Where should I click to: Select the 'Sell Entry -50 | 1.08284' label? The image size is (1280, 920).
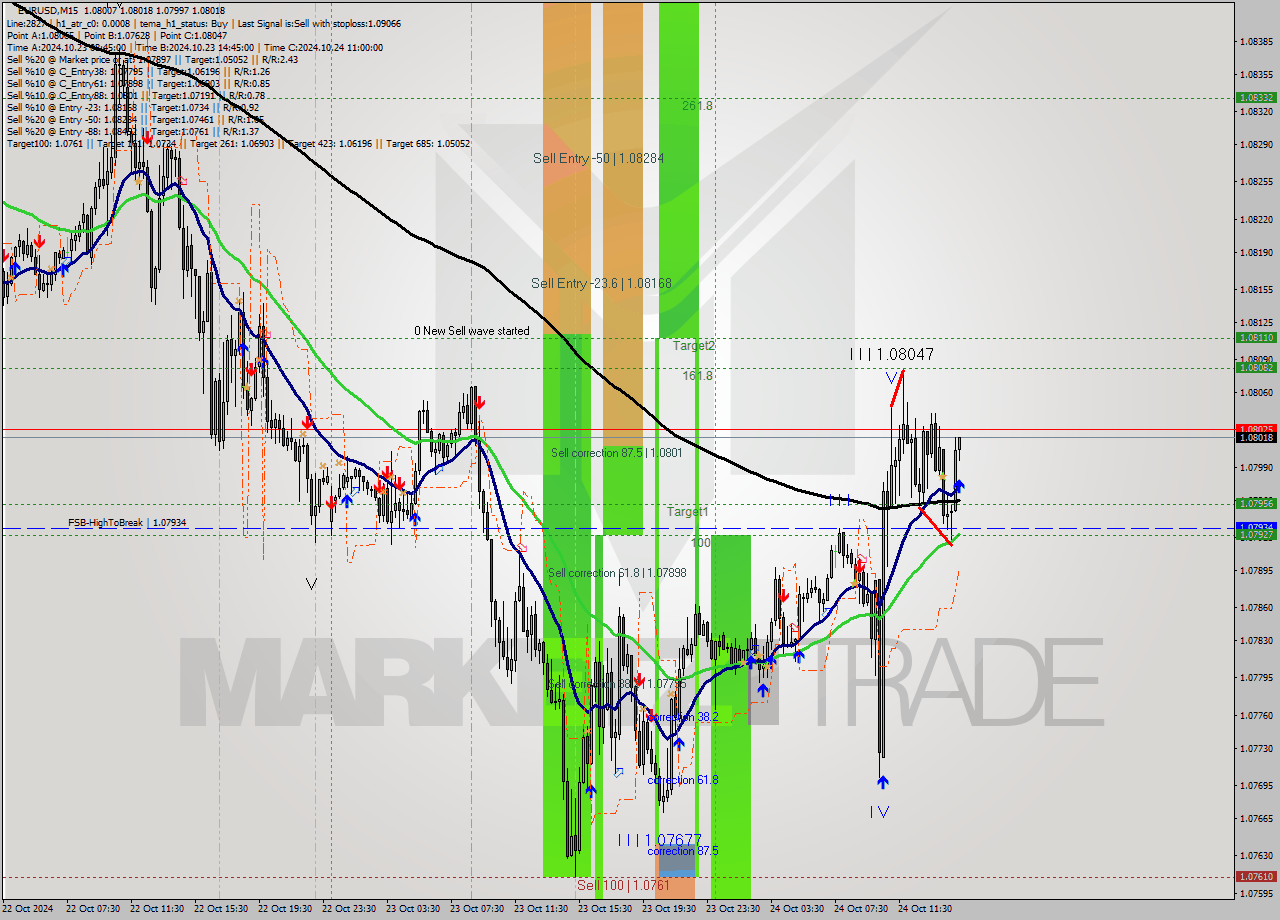pos(598,158)
